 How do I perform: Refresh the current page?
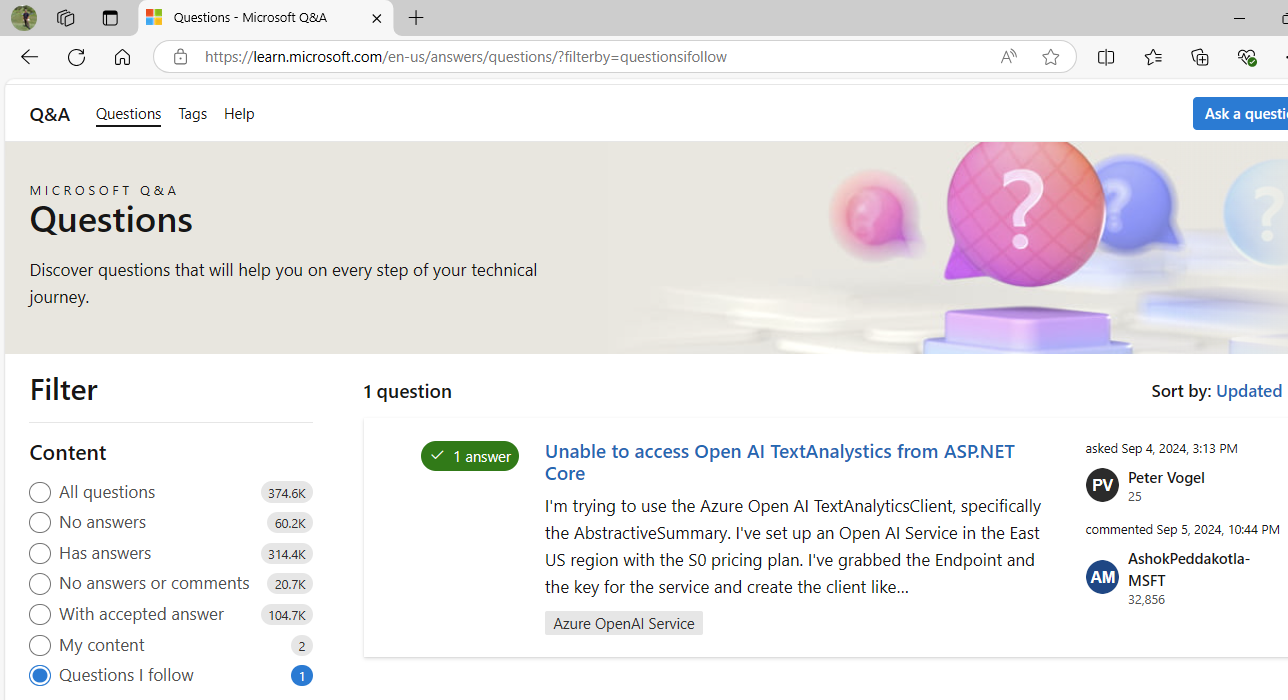76,57
